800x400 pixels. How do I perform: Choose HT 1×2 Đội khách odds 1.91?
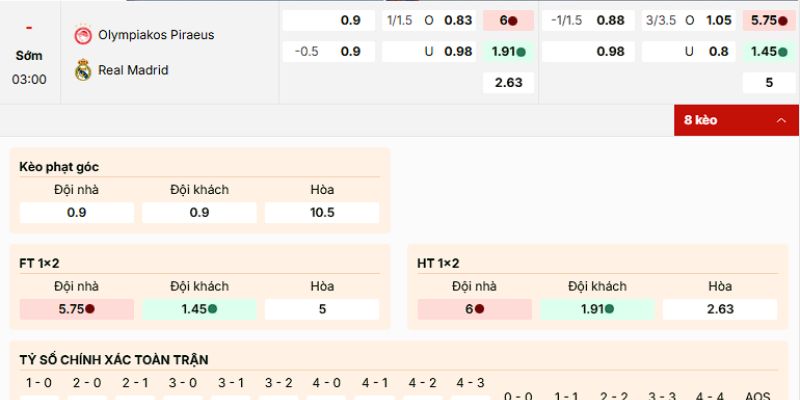click(597, 309)
